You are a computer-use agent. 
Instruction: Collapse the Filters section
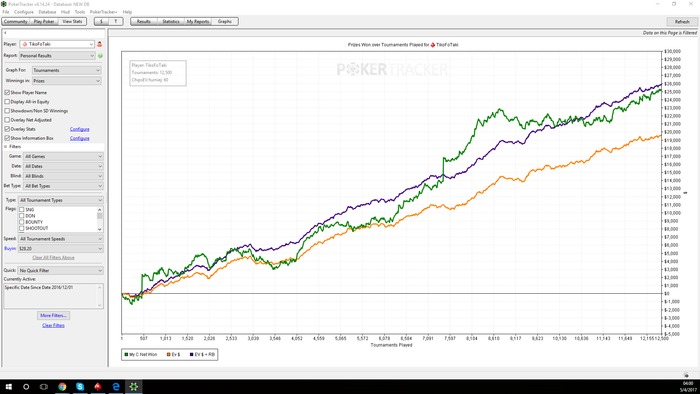click(6, 146)
